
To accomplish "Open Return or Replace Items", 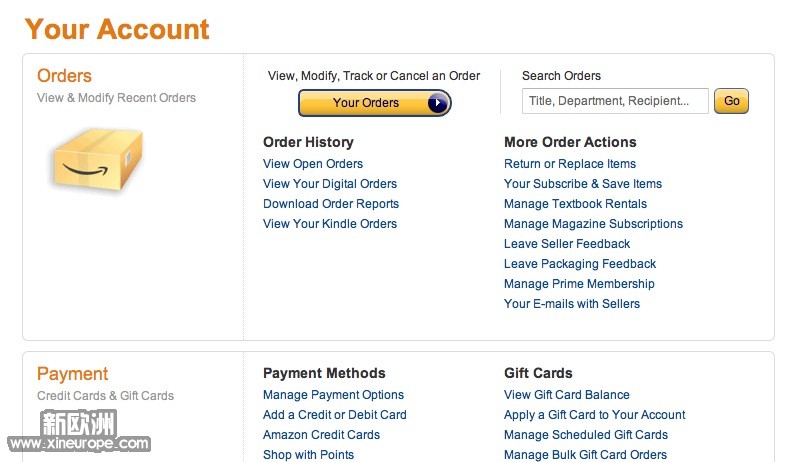I will [570, 164].
